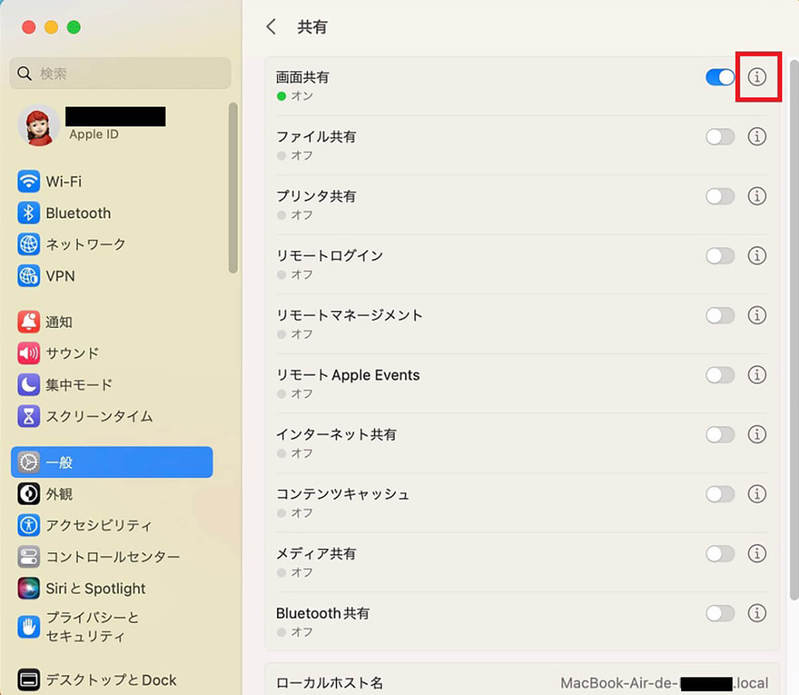The height and width of the screenshot is (695, 799).
Task: Open info for リモートログイン
Action: tap(757, 256)
